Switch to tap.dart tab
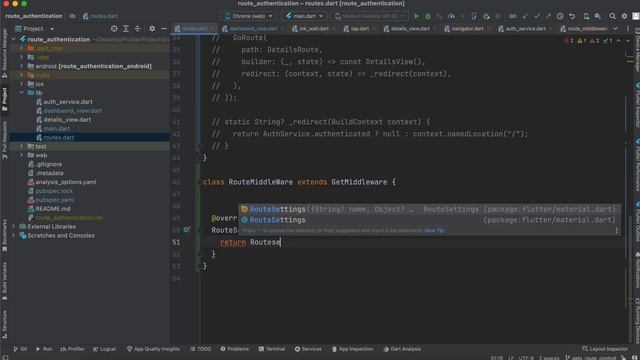This screenshot has width=640, height=360. point(357,29)
